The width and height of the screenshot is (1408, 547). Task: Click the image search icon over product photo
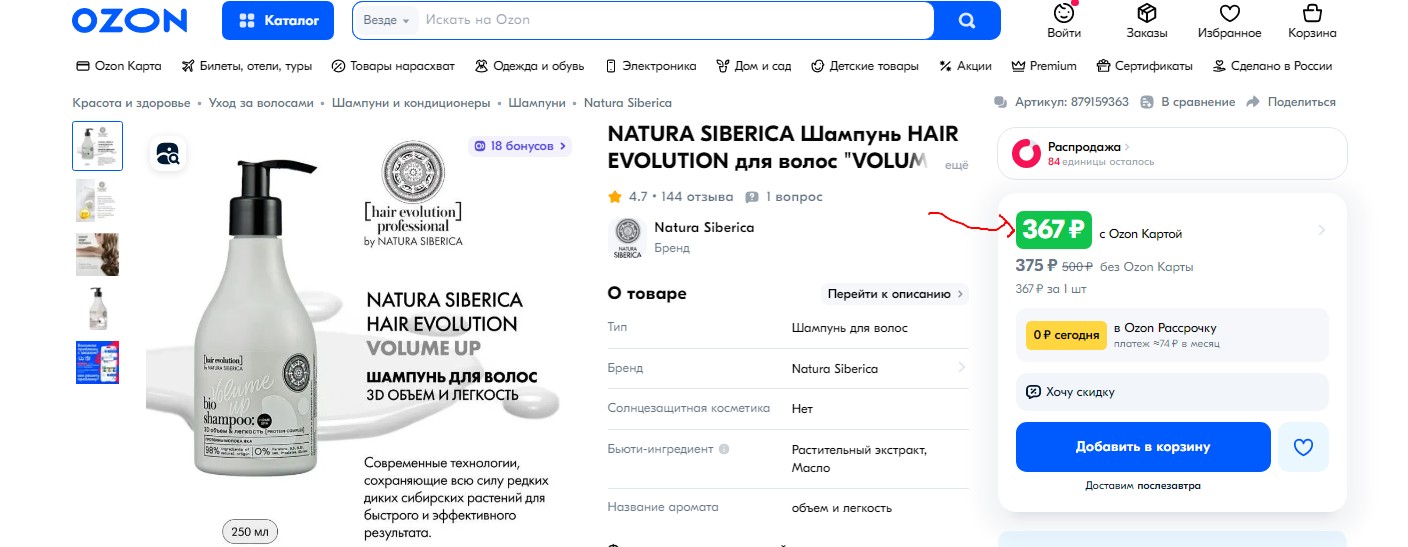tap(167, 154)
